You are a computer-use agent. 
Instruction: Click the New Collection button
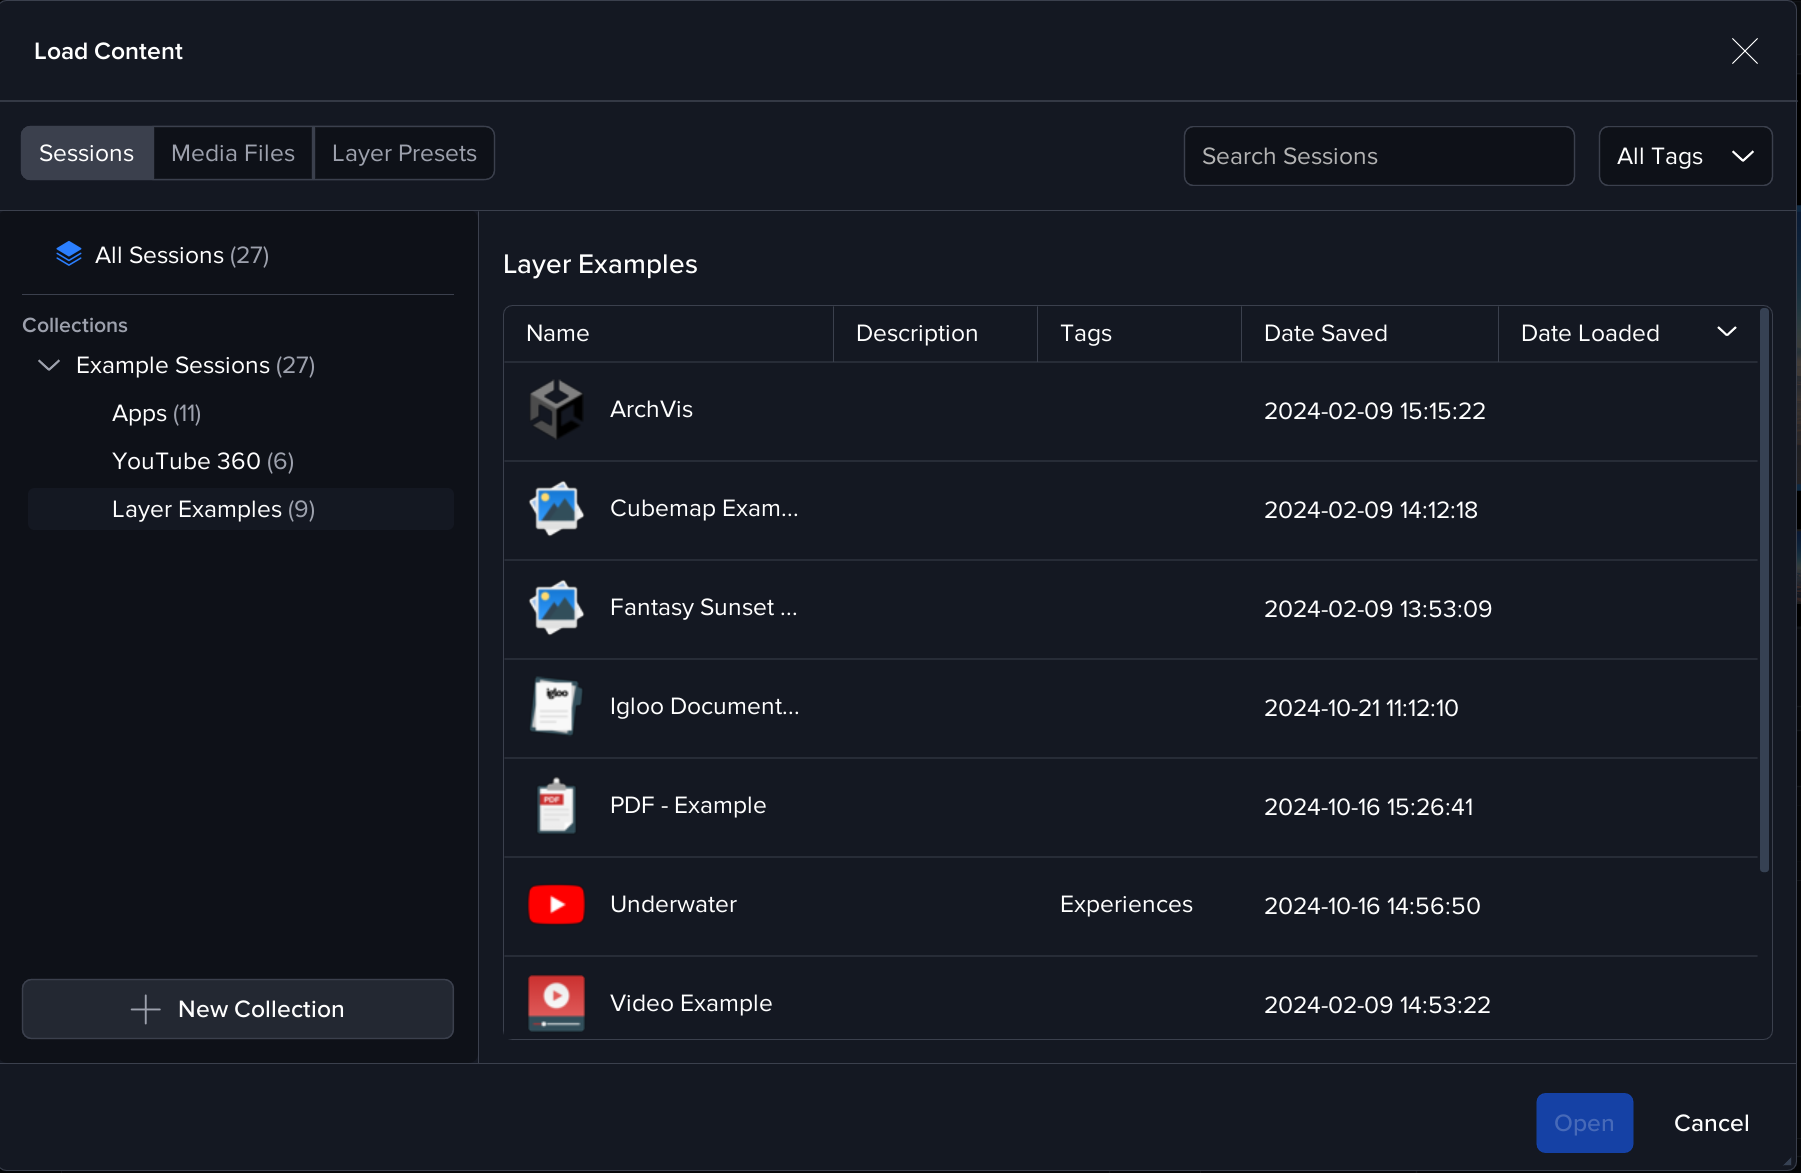[x=238, y=1009]
